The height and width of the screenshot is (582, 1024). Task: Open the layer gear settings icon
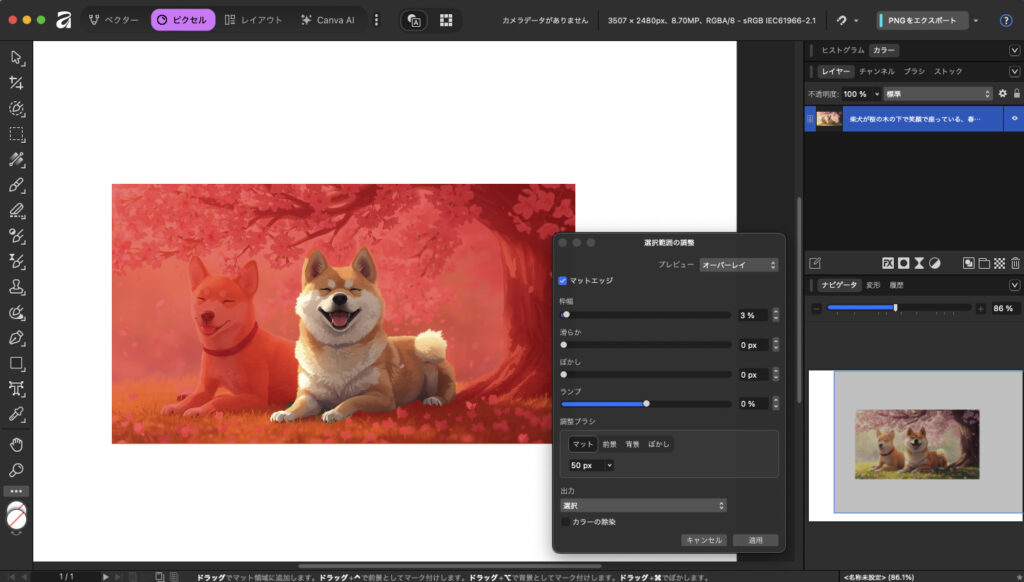(x=1003, y=94)
